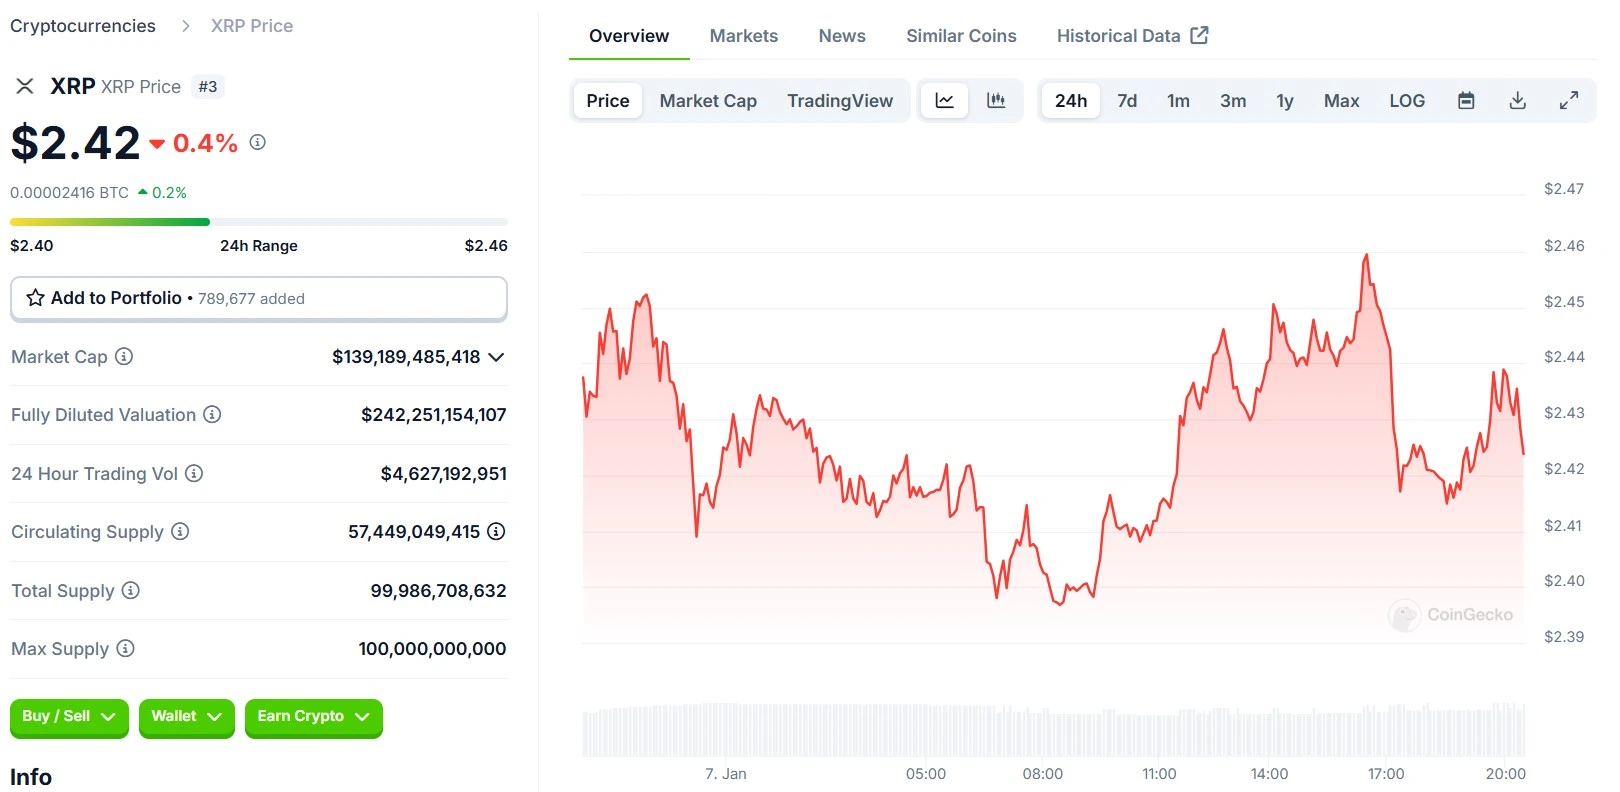Open the Markets tab
This screenshot has width=1620, height=792.
[743, 36]
